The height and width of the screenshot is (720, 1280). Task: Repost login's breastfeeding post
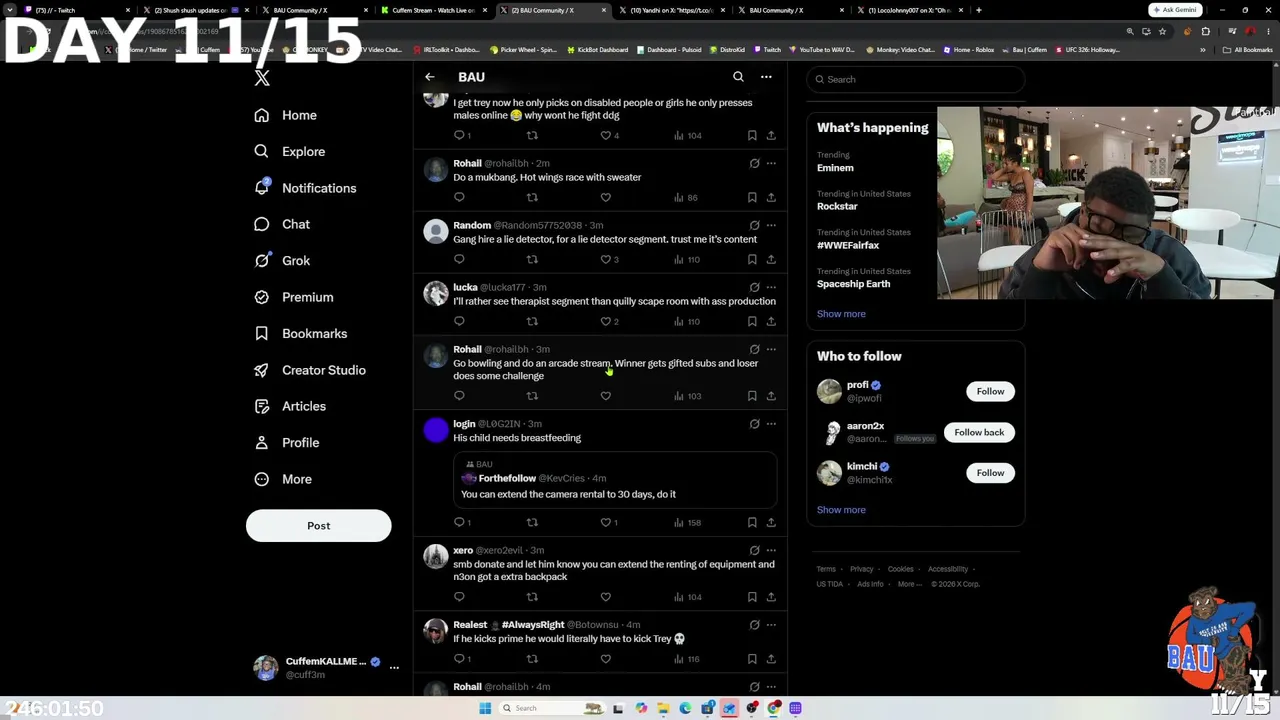[x=532, y=523]
